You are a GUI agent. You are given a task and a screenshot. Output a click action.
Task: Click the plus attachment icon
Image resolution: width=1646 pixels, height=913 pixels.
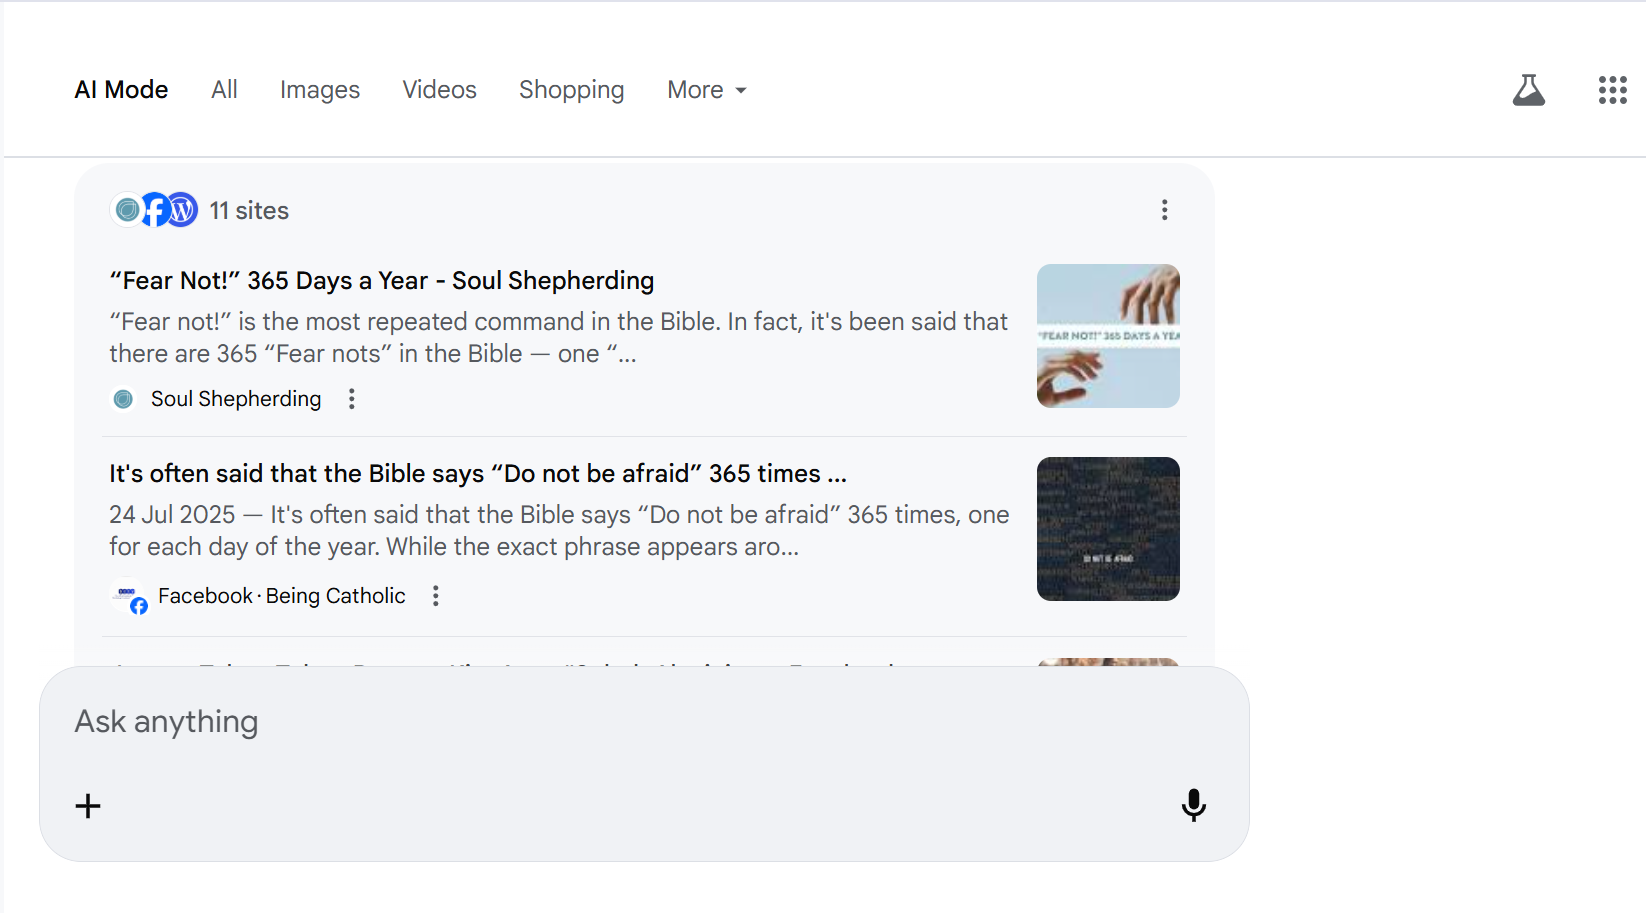pos(88,806)
